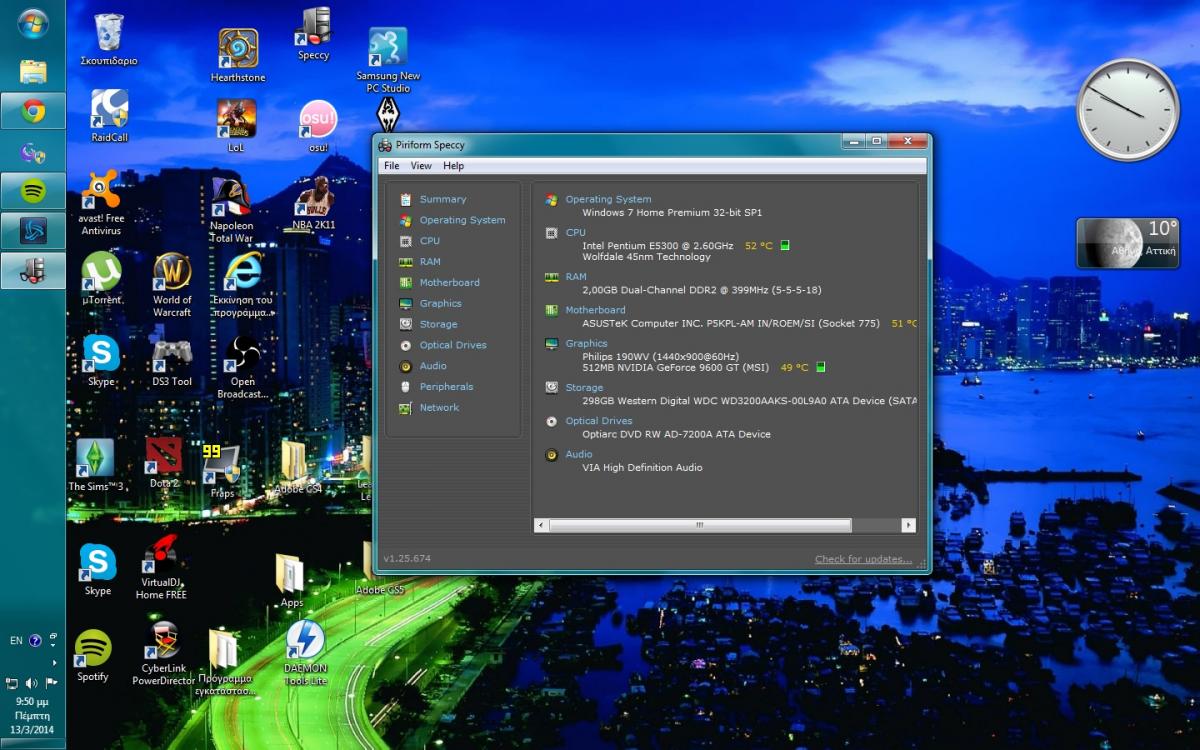This screenshot has height=750, width=1200.
Task: Click the version number v1.25.674
Action: [407, 559]
